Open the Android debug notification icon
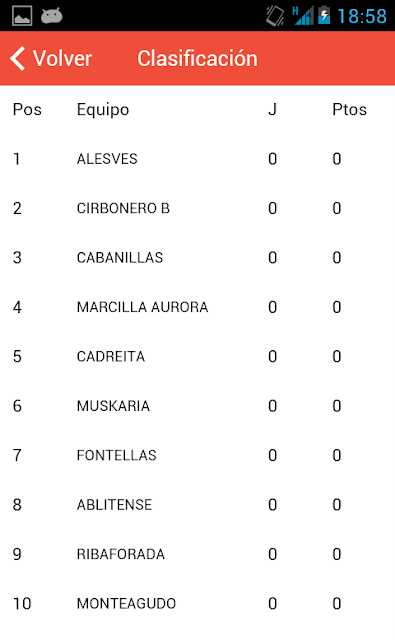 tap(52, 16)
